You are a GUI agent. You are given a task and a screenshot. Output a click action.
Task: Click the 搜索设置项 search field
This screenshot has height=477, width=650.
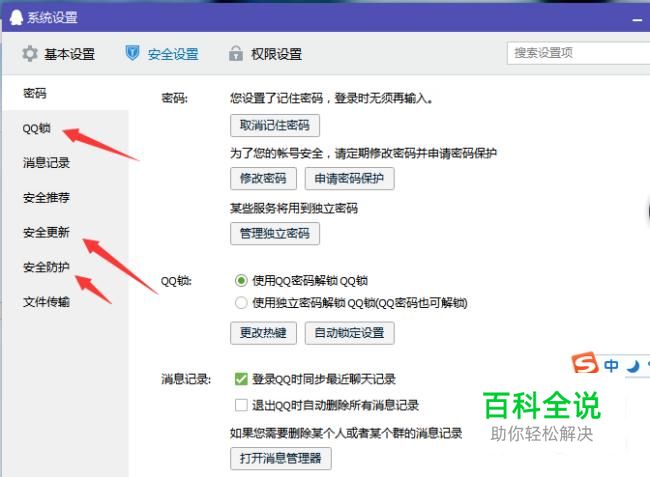point(578,53)
